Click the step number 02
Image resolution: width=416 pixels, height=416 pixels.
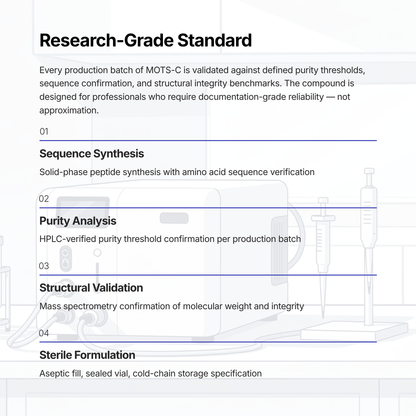44,199
